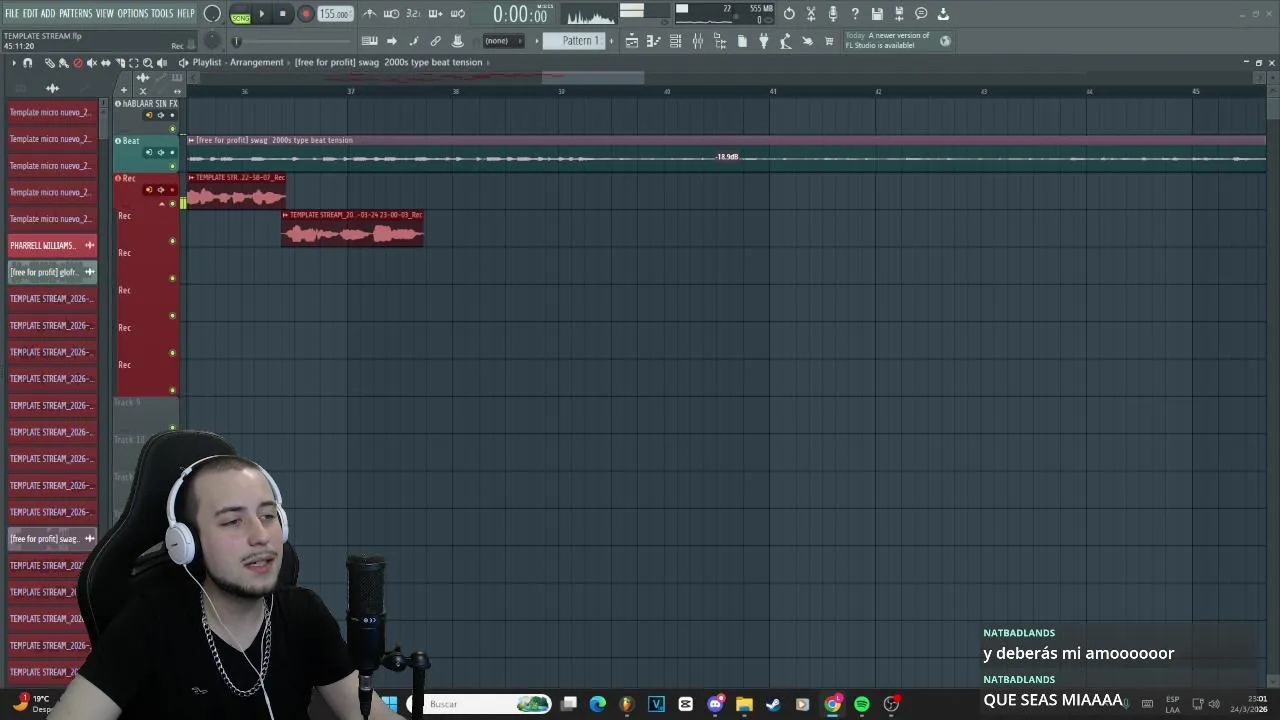1280x720 pixels.
Task: Open the tempo tapper icon
Action: (785, 41)
